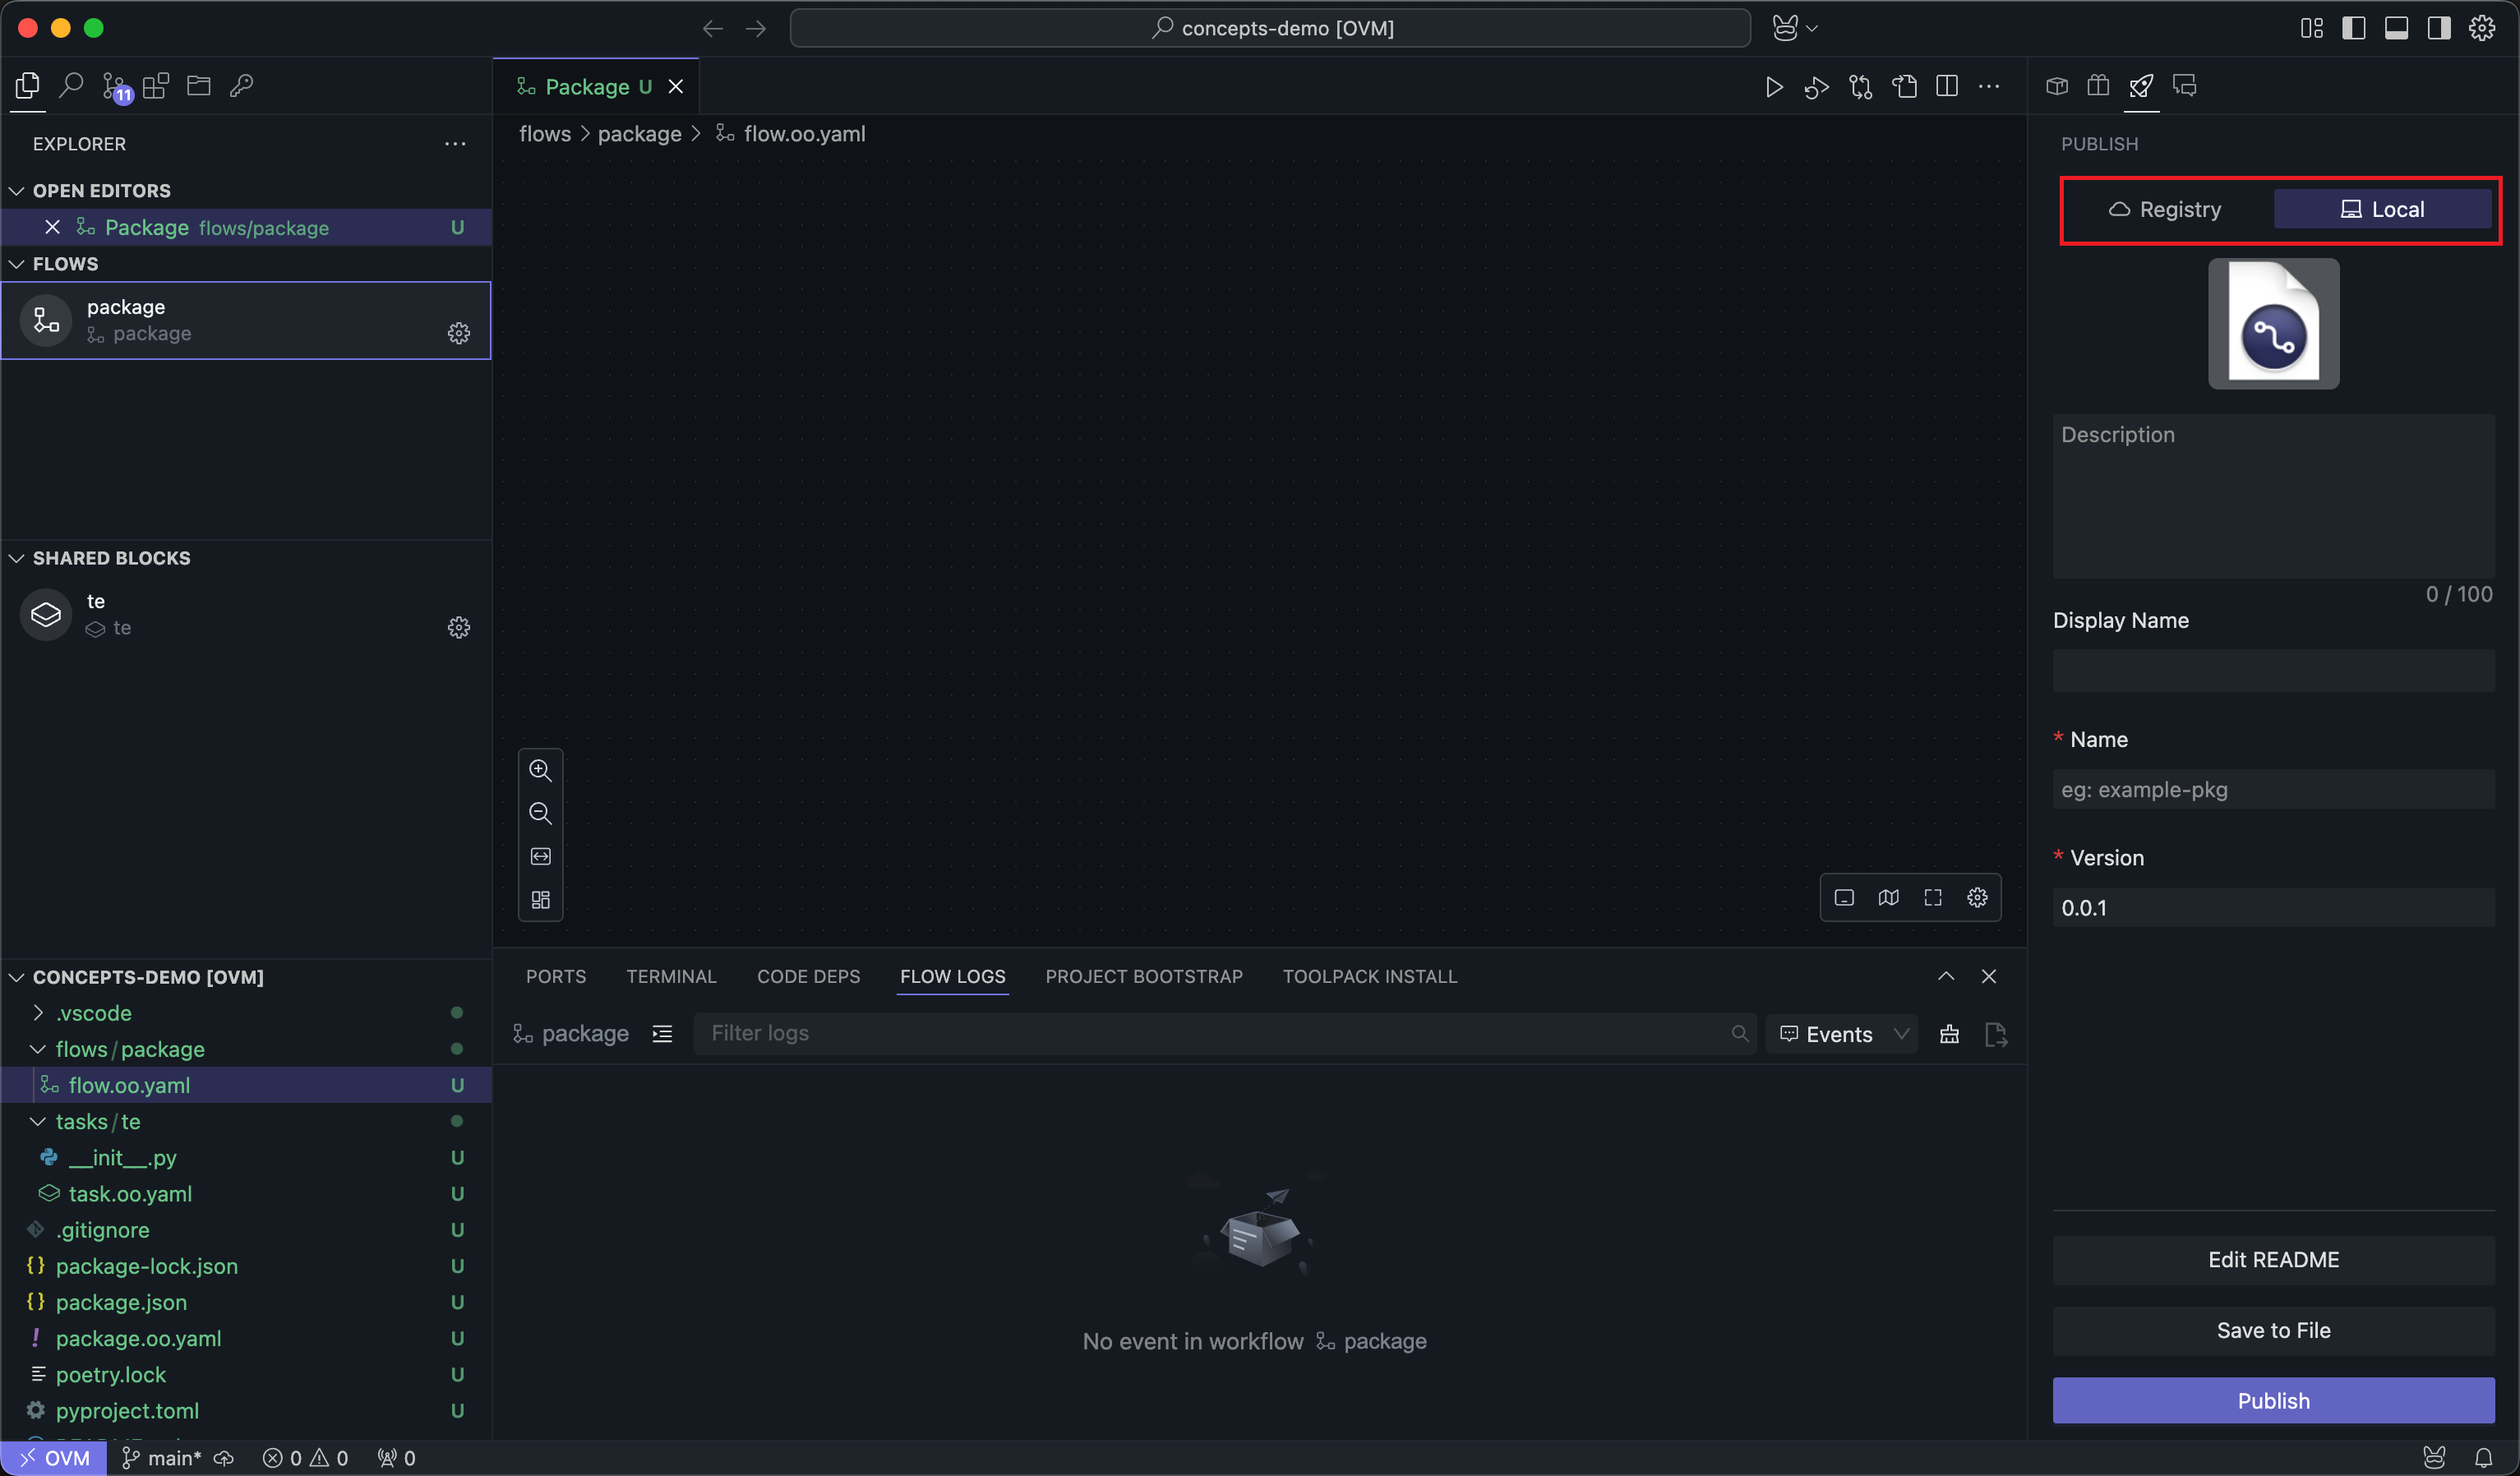Click the clear logs icon beside Events
The height and width of the screenshot is (1476, 2520).
1949,1034
